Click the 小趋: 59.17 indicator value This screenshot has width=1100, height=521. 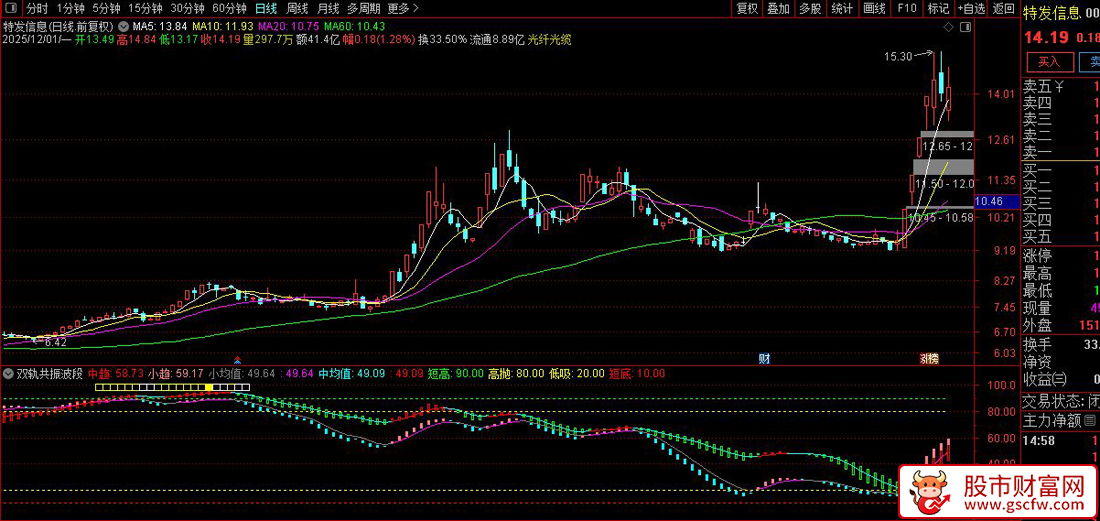pos(175,374)
